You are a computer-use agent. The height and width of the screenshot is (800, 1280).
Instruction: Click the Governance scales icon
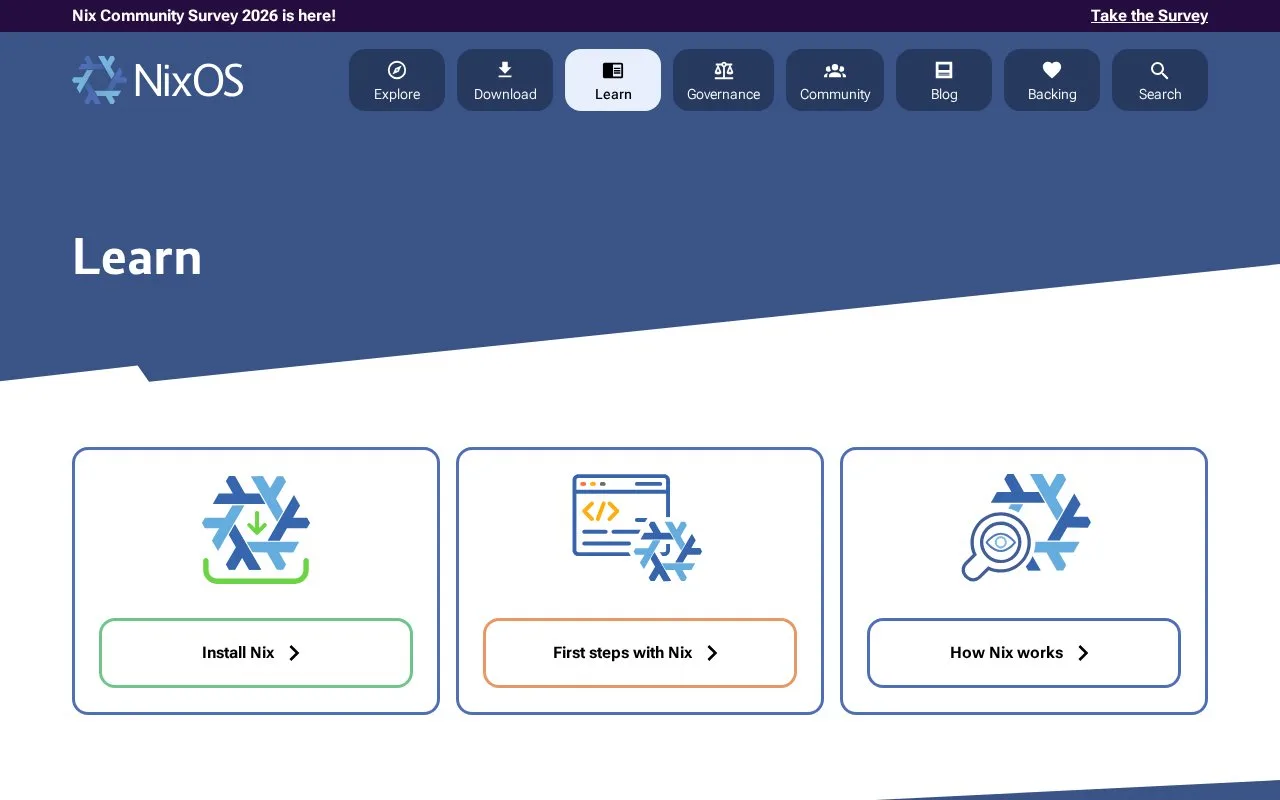[724, 70]
